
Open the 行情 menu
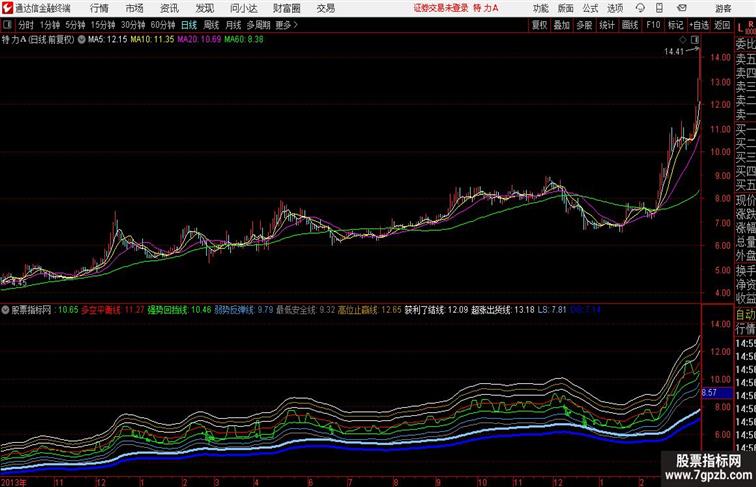[x=99, y=8]
